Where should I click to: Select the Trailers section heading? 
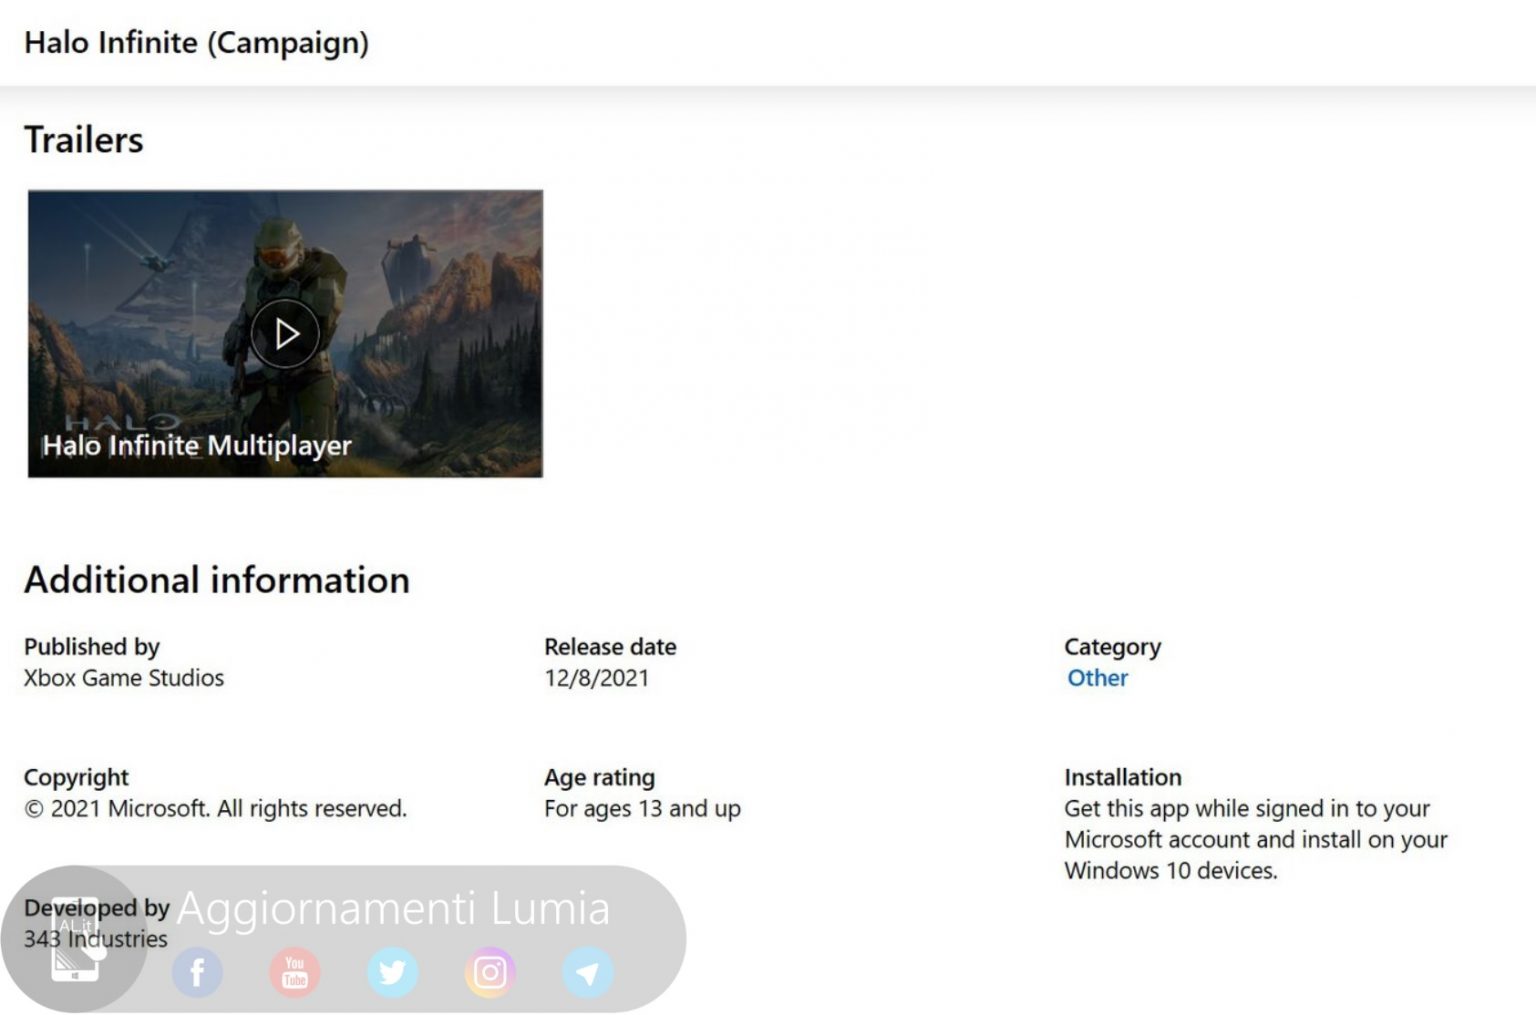[x=84, y=140]
